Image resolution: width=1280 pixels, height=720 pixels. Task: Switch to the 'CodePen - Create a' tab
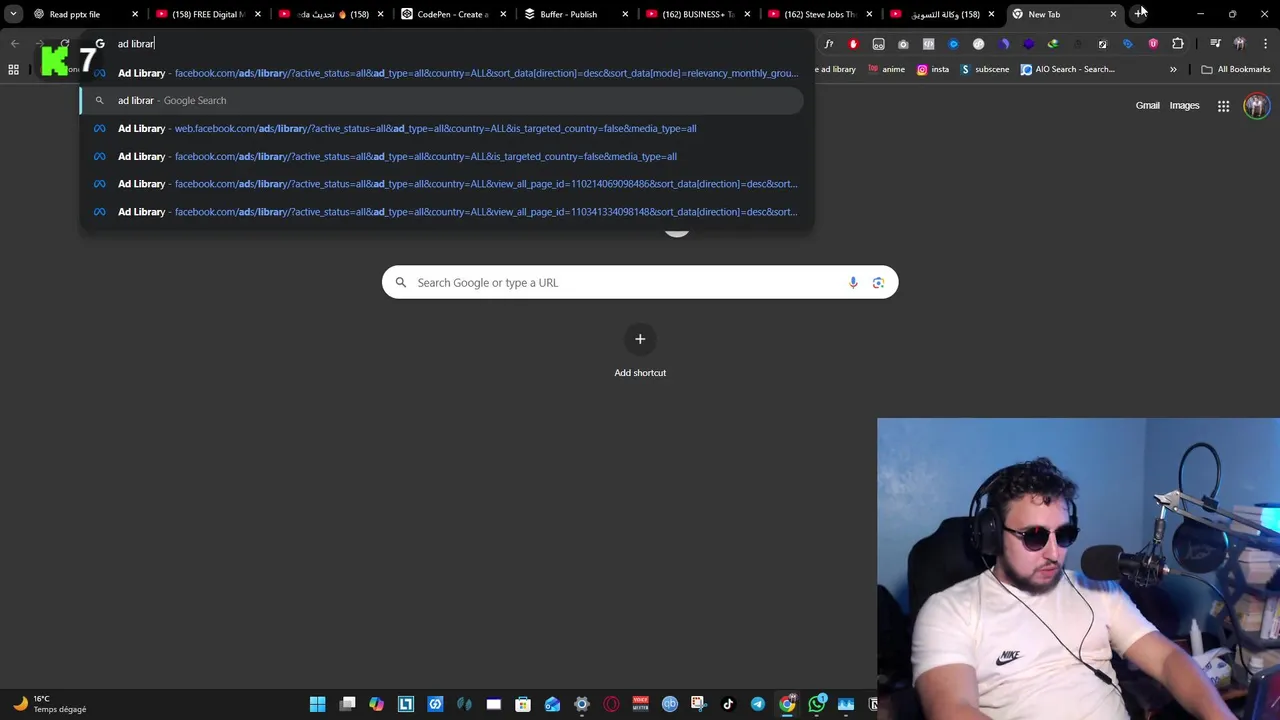pyautogui.click(x=452, y=14)
